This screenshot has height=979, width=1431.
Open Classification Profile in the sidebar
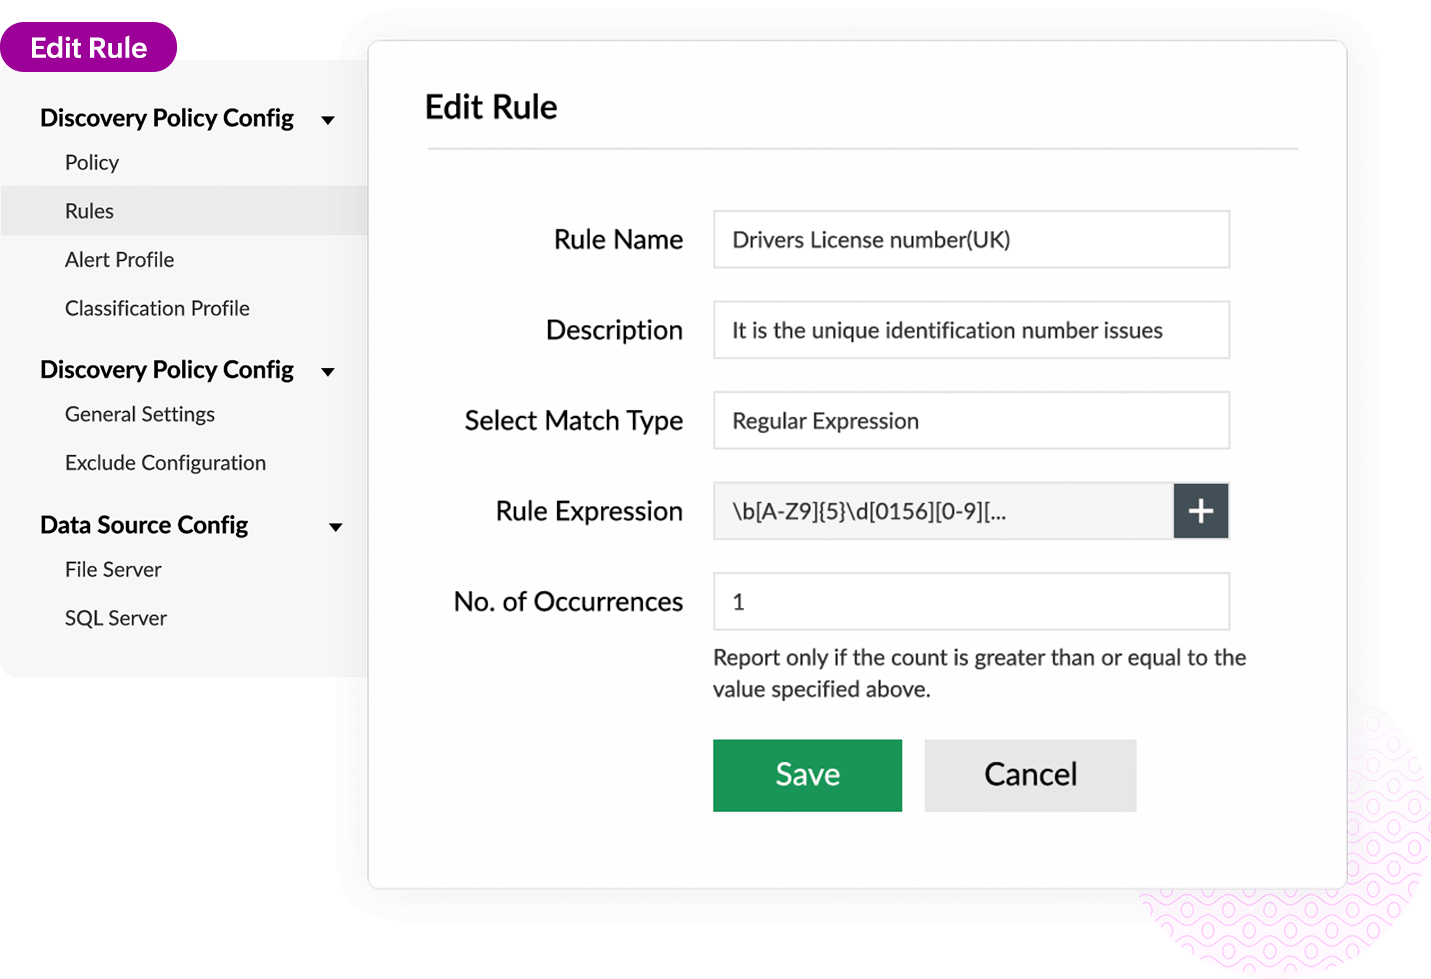click(157, 308)
